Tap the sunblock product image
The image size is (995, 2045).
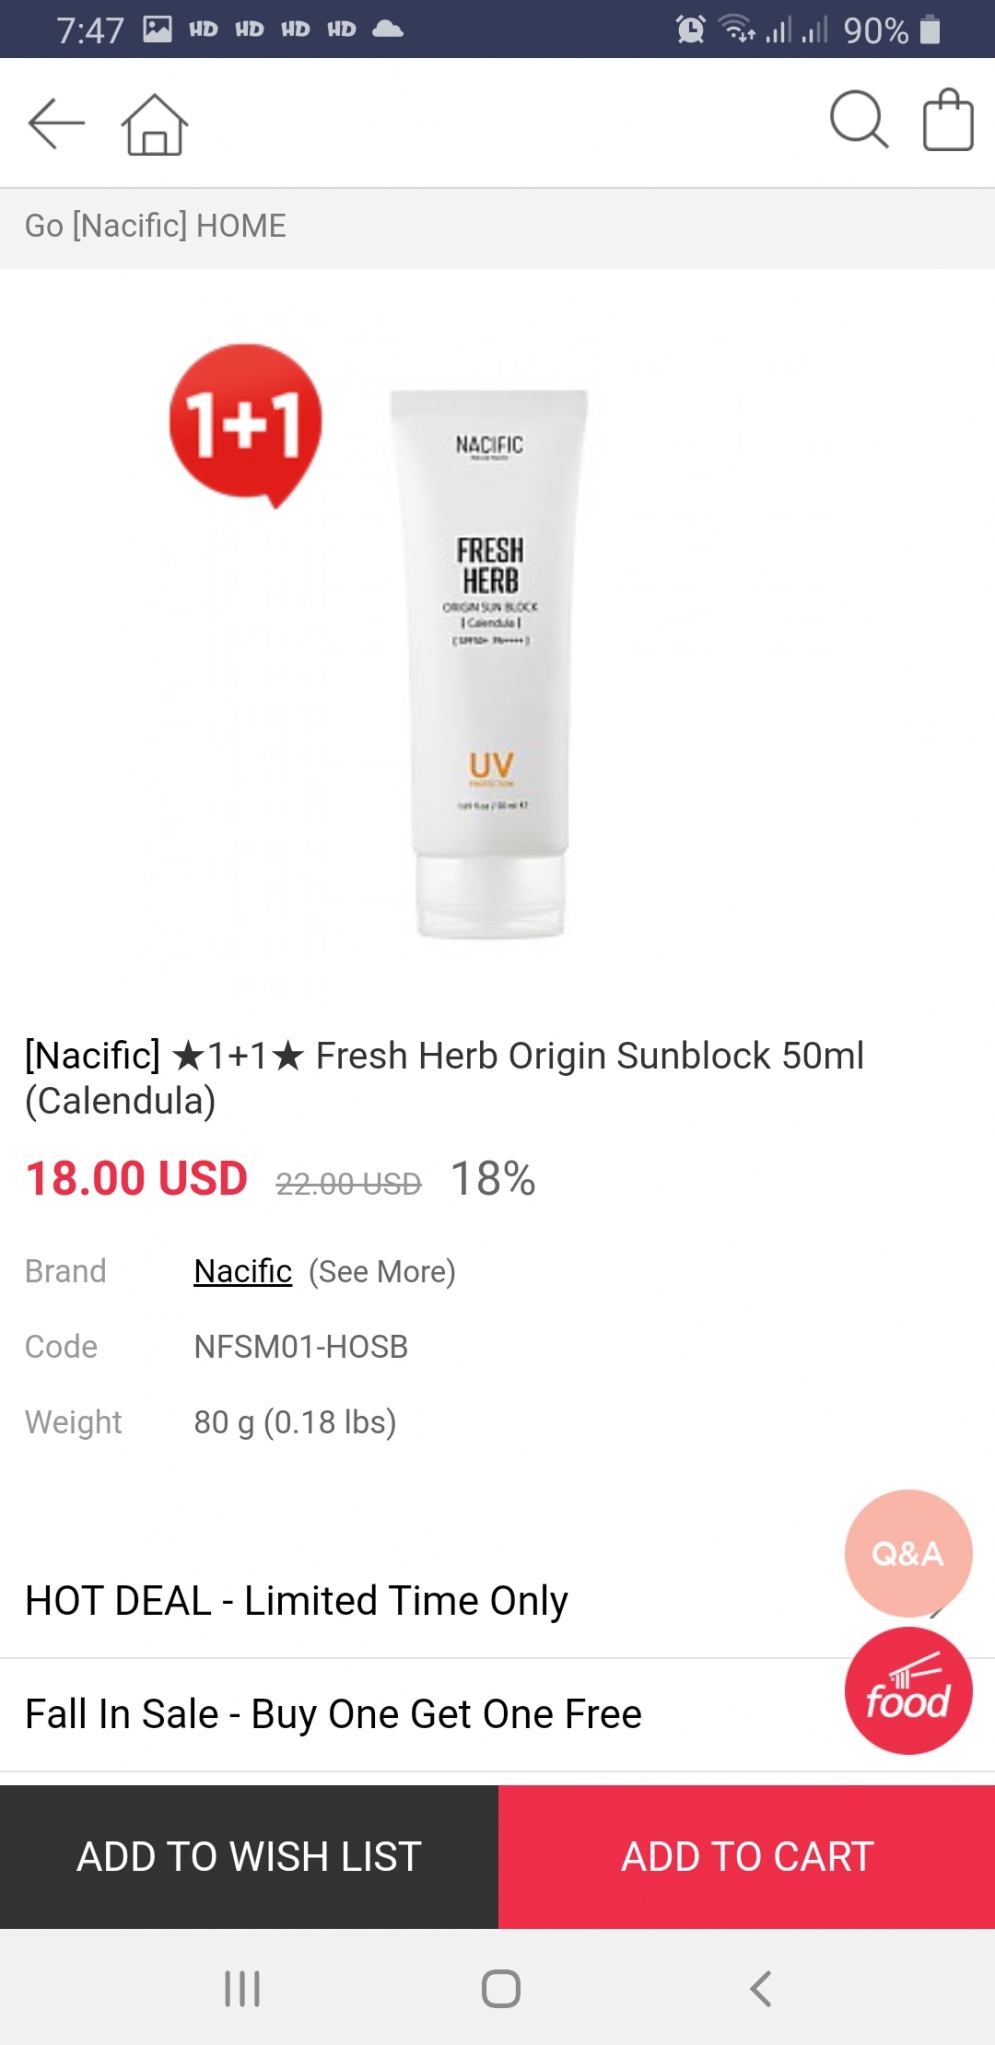click(489, 664)
